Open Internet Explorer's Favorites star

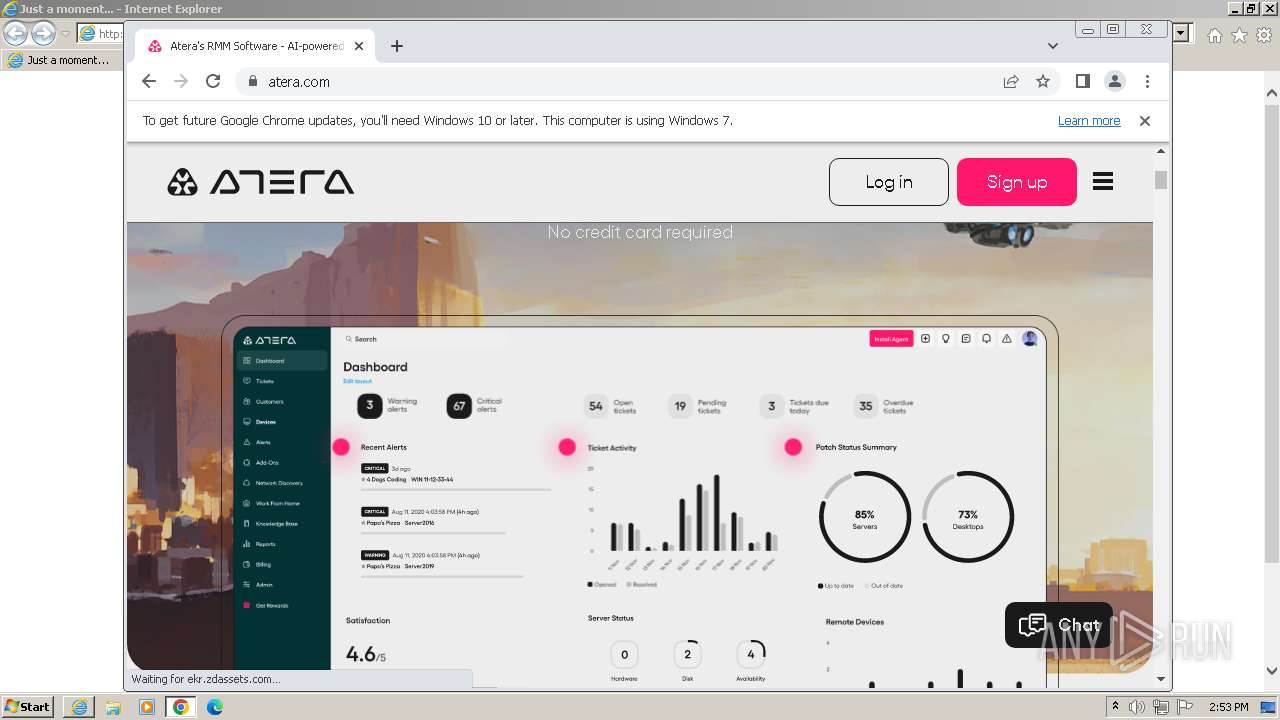click(x=1240, y=35)
